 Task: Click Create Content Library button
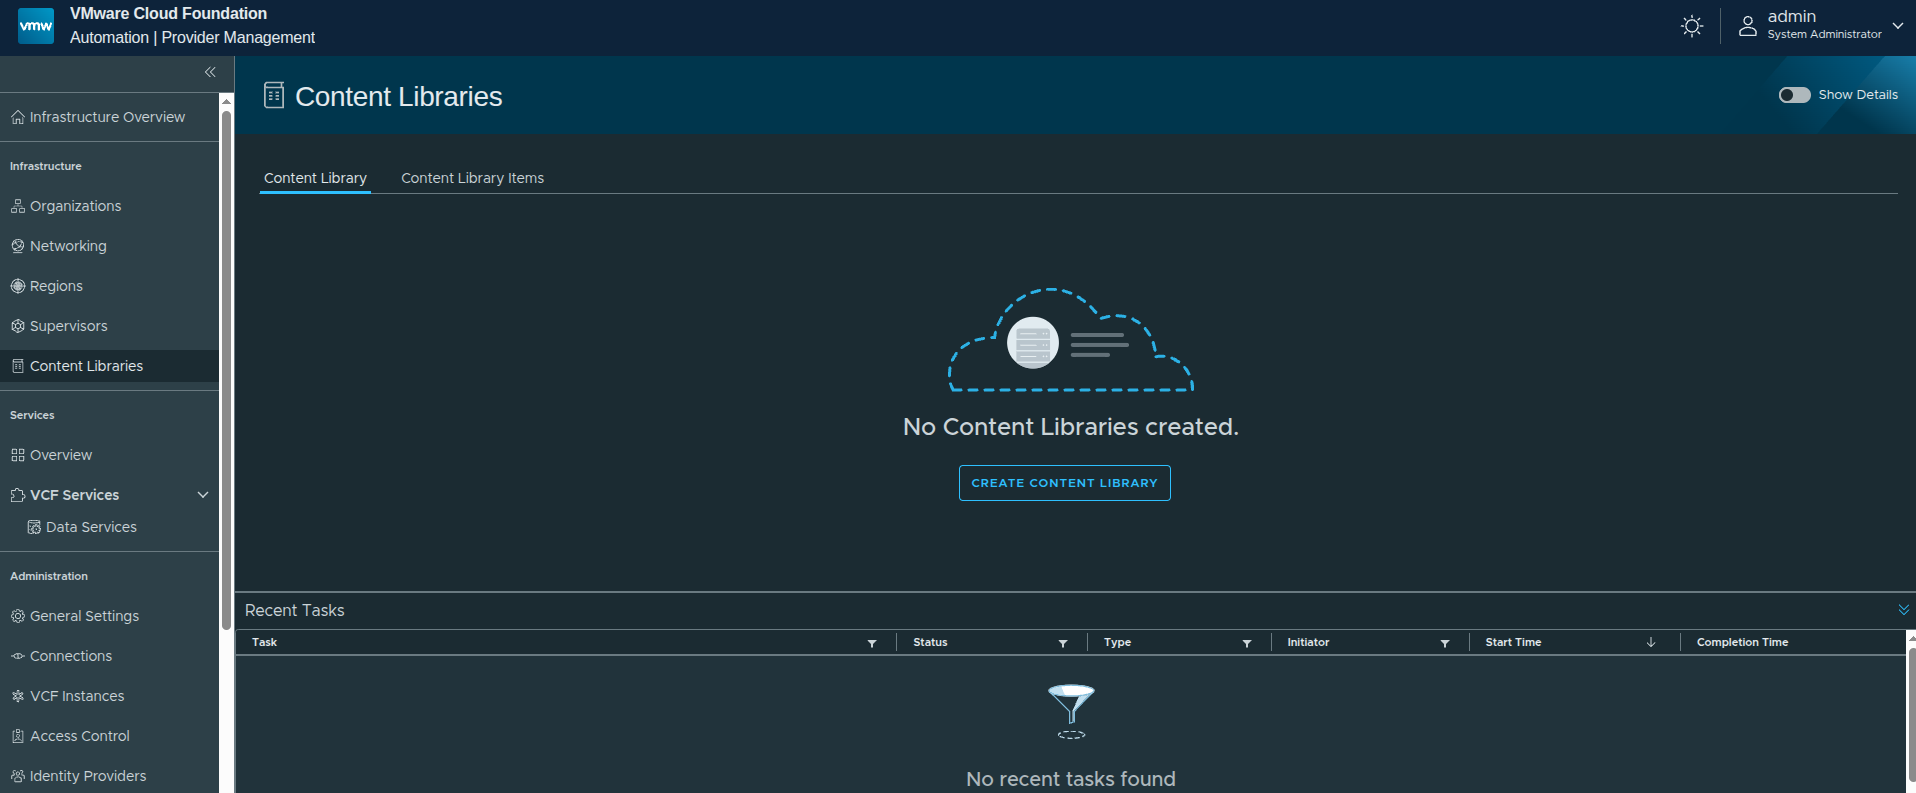(x=1064, y=483)
